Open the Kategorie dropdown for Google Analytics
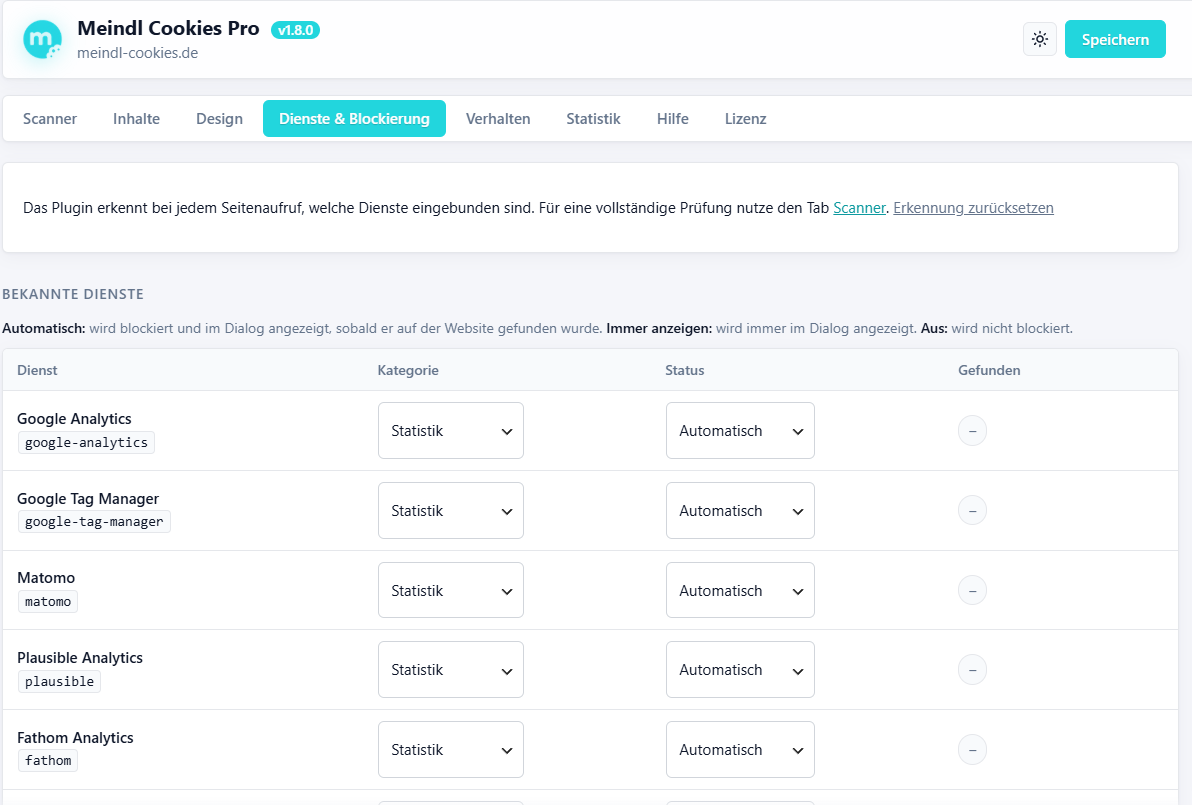This screenshot has height=805, width=1192. click(x=451, y=431)
